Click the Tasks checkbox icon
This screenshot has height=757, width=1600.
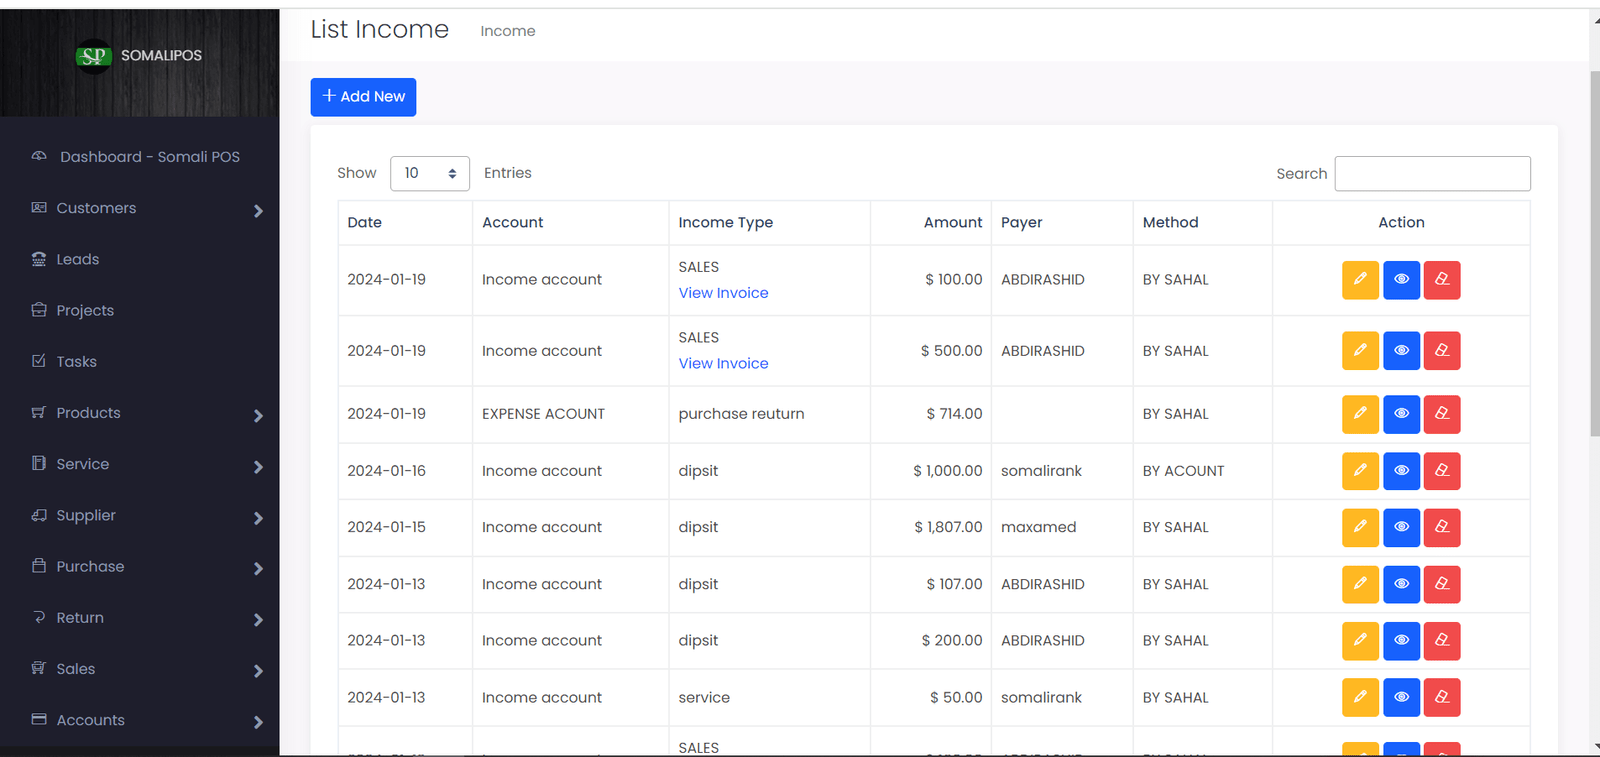pos(39,361)
